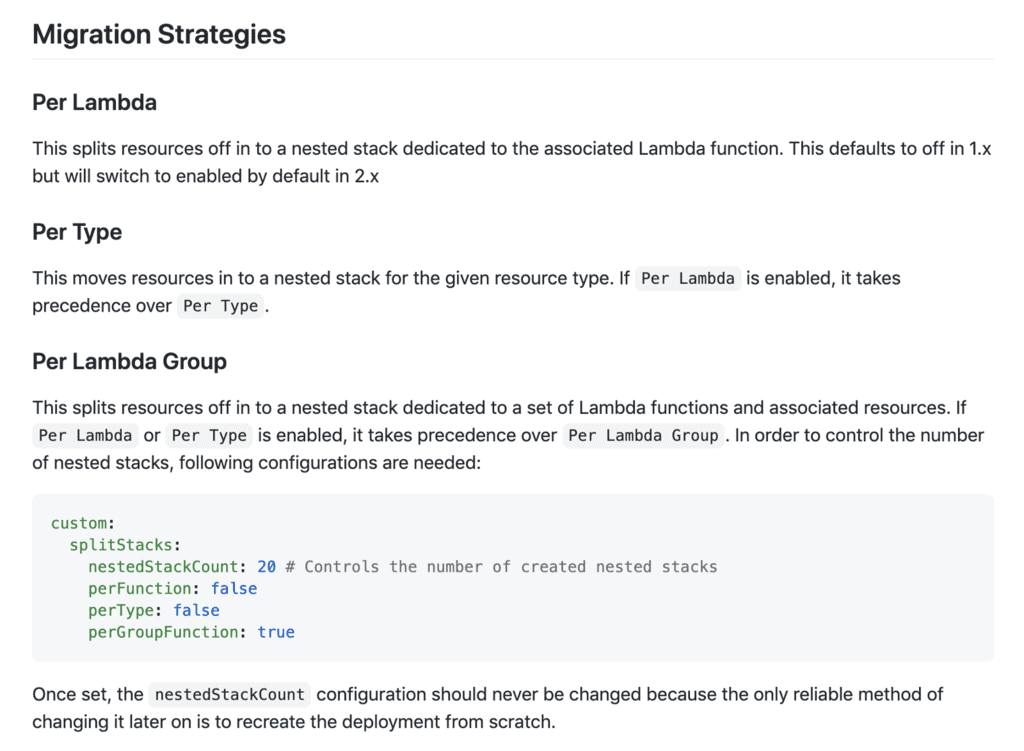This screenshot has width=1024, height=751.
Task: Click the value 20 in the code
Action: click(x=266, y=567)
